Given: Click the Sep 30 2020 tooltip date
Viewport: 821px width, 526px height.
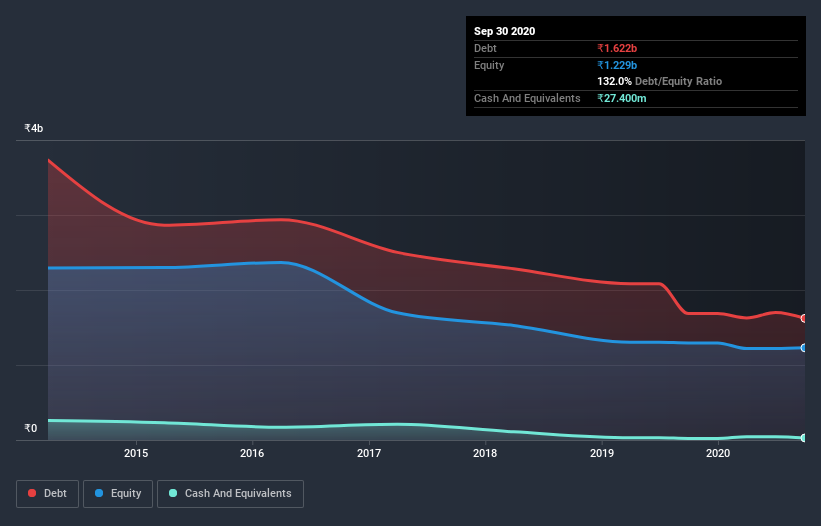Looking at the screenshot, I should [504, 31].
